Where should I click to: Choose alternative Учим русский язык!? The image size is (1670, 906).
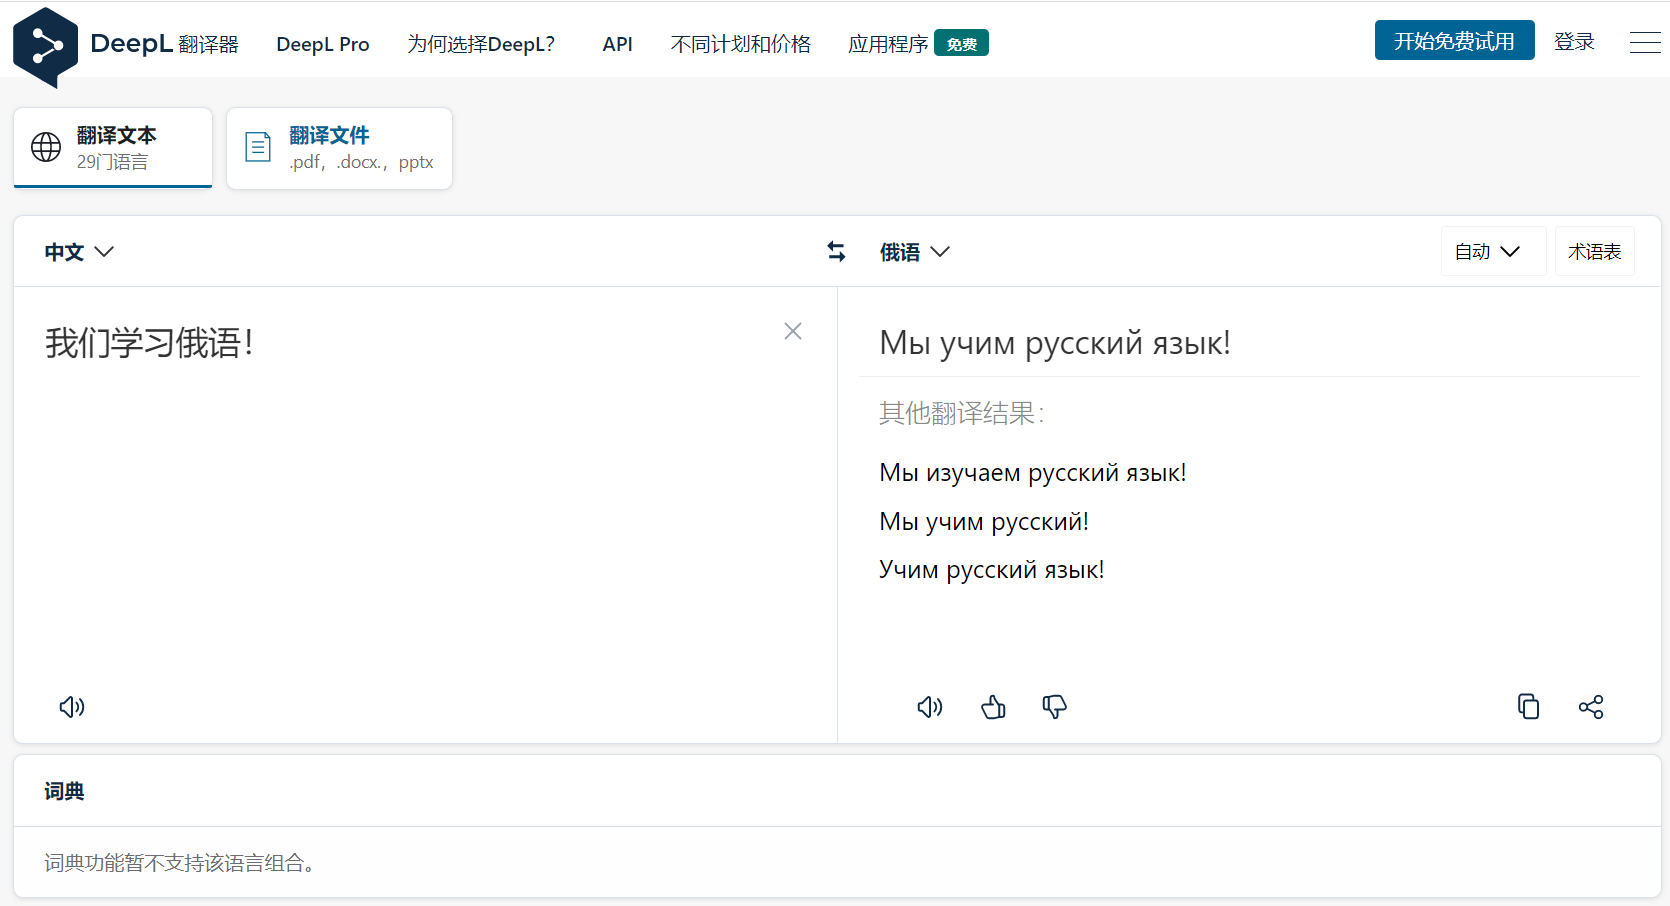[x=992, y=570]
